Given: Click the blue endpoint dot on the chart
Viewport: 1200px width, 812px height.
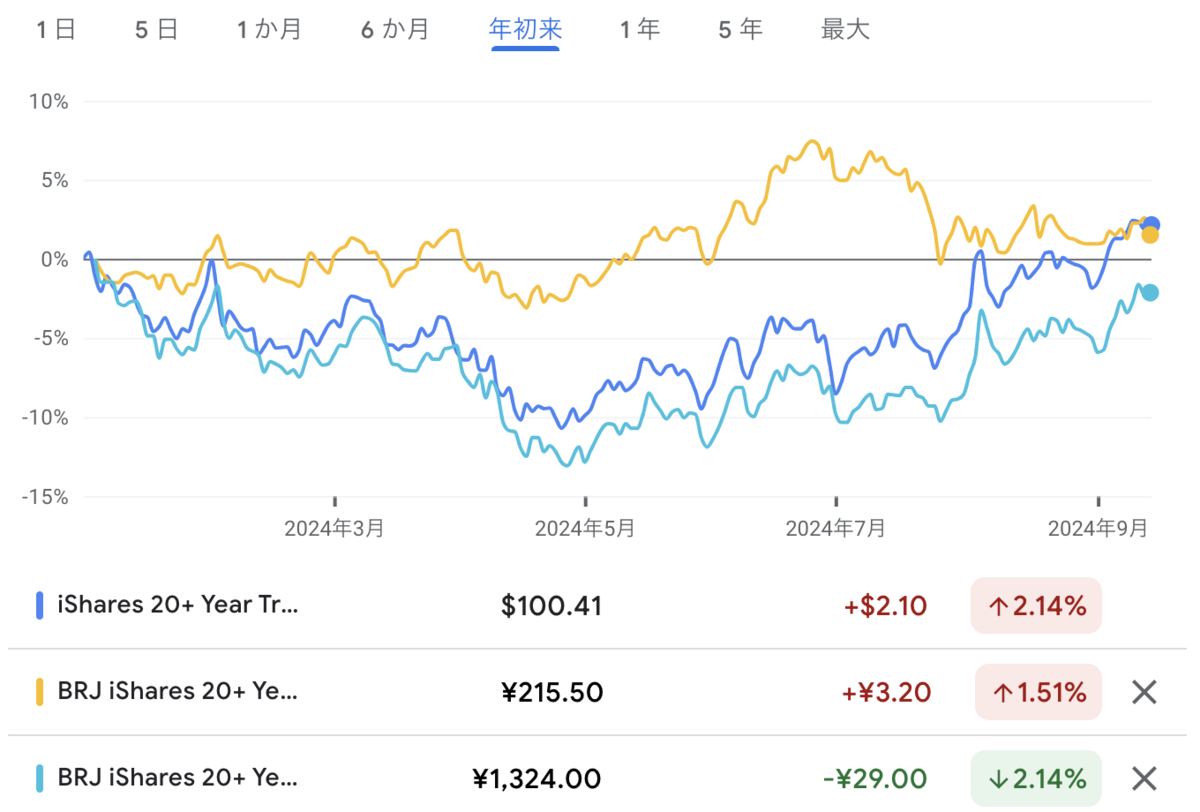Looking at the screenshot, I should tap(1151, 224).
